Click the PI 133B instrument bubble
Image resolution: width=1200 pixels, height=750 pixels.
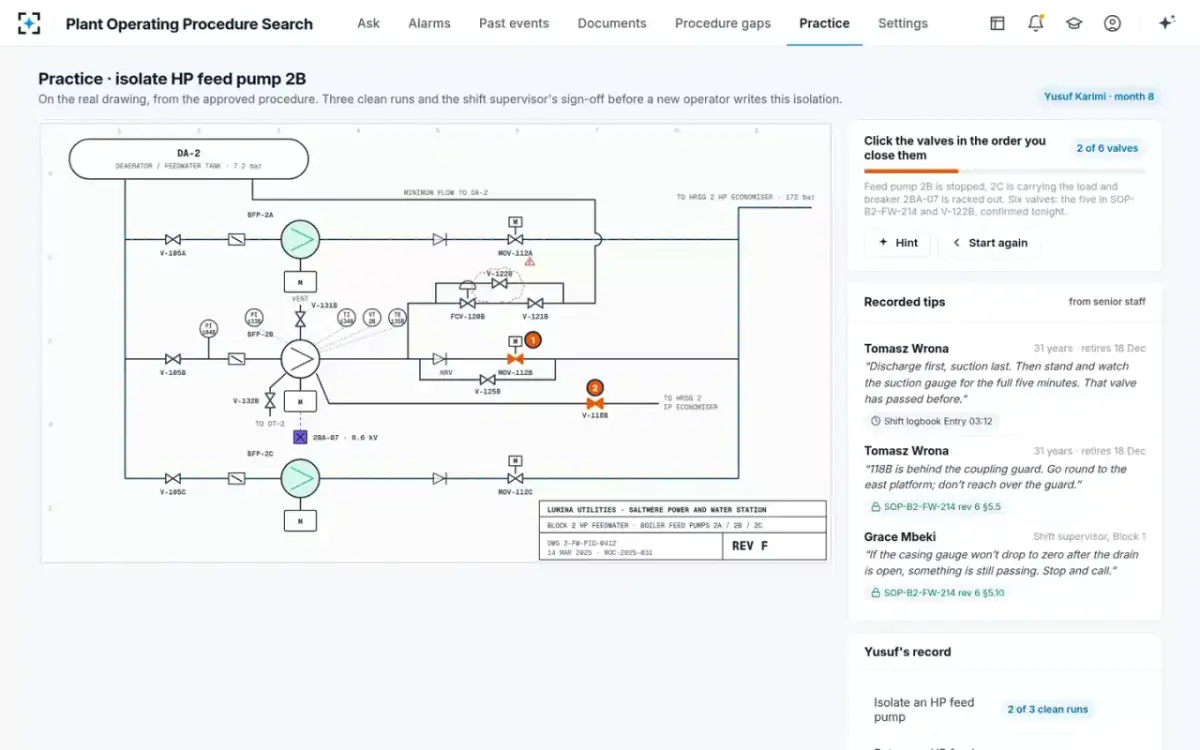coord(254,317)
